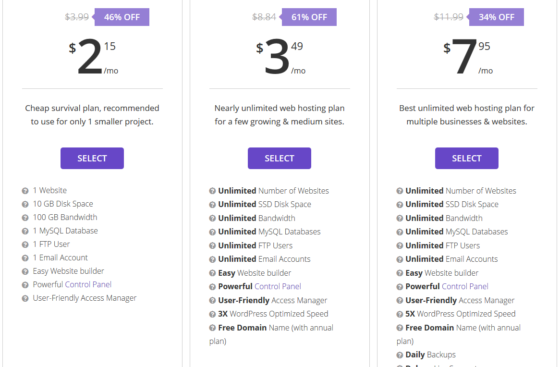Click help icon beside 1 FTP User
Screen dimensions: 560x367
[x=25, y=245]
